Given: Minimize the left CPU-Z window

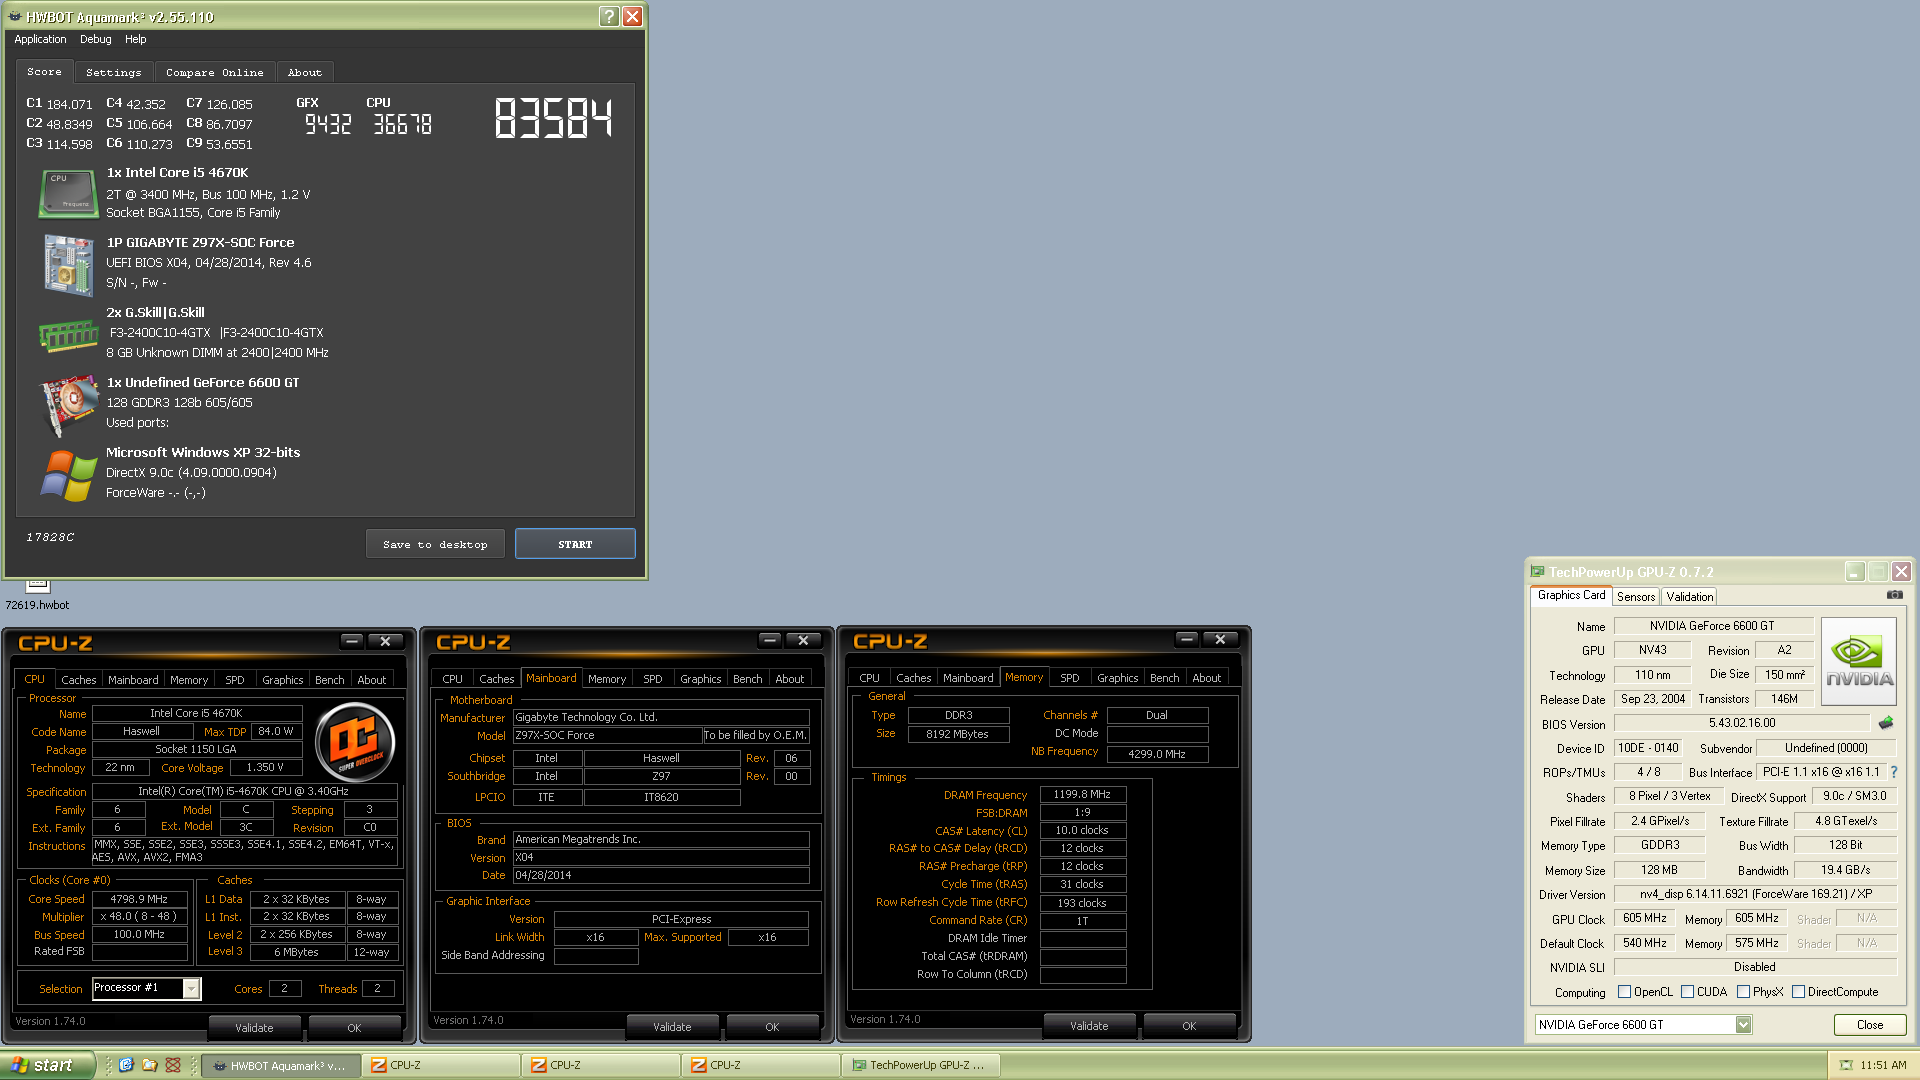Looking at the screenshot, I should 351,641.
